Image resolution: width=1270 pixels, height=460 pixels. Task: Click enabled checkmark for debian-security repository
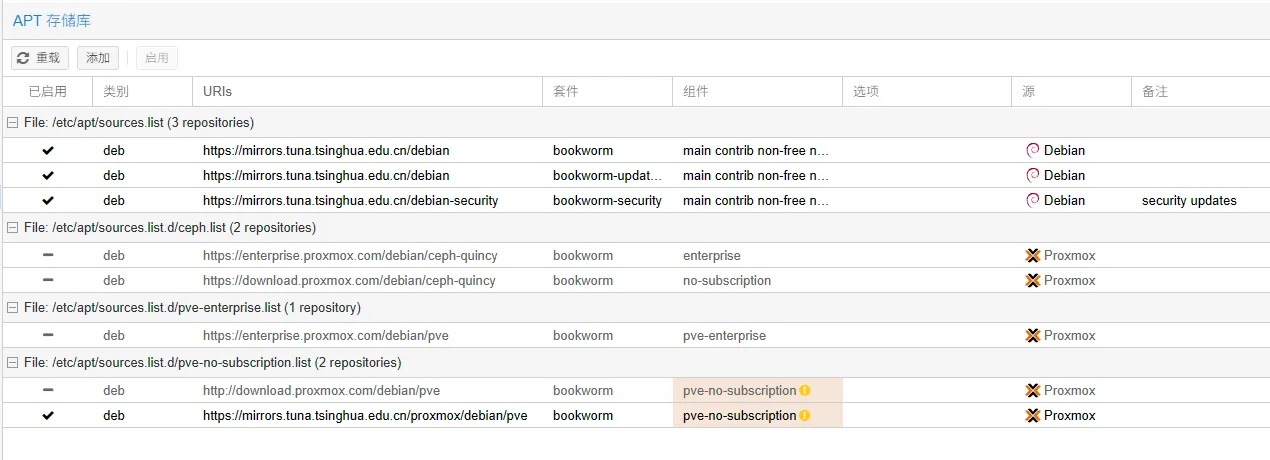[x=48, y=200]
